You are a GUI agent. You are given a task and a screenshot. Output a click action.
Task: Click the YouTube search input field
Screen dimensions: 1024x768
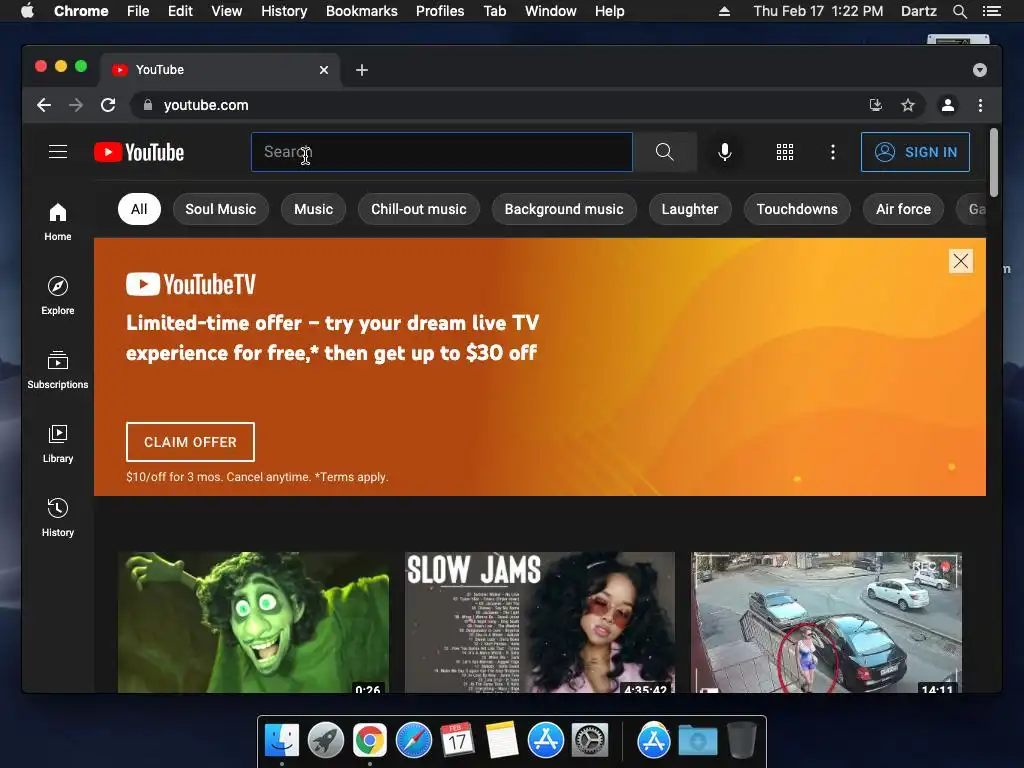coord(441,152)
